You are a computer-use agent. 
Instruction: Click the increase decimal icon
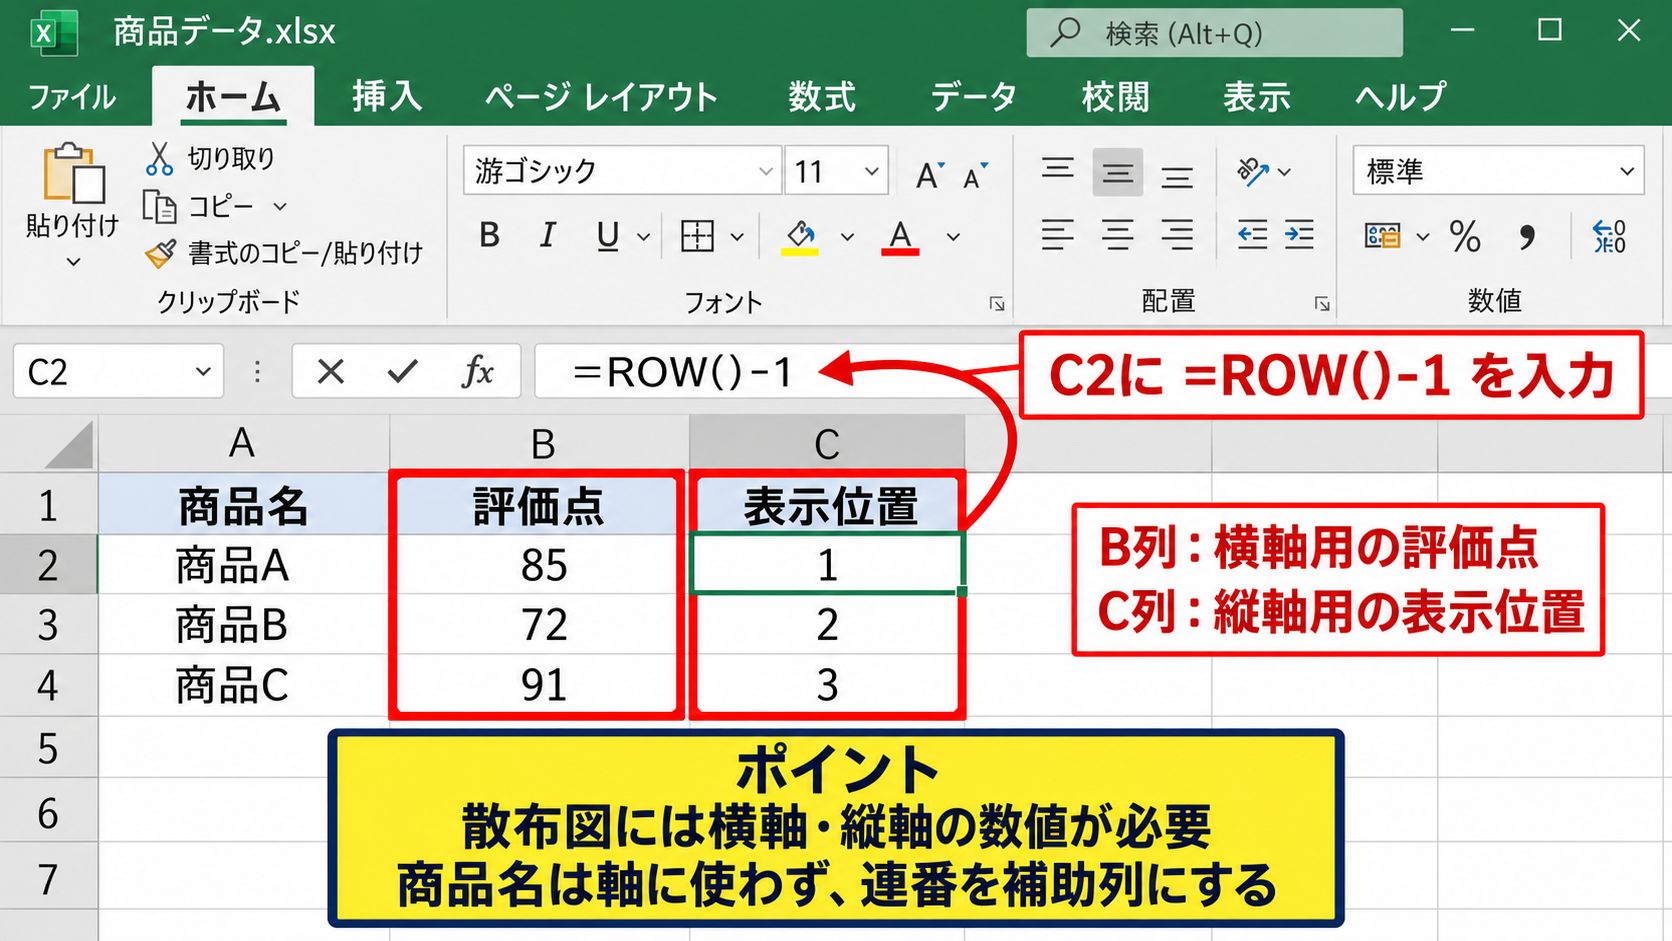(1609, 237)
